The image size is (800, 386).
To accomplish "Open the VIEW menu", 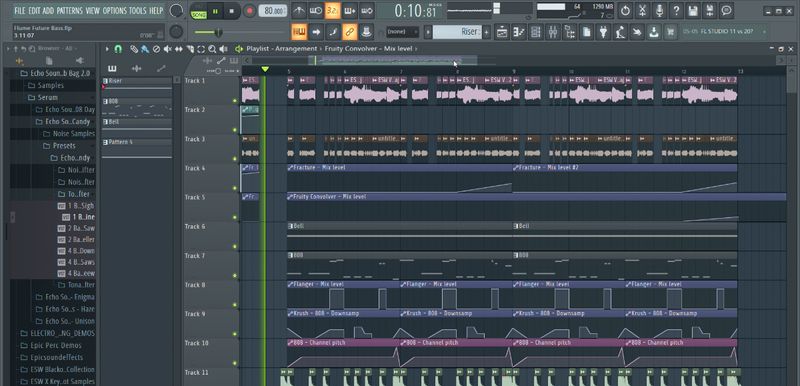I will 92,10.
